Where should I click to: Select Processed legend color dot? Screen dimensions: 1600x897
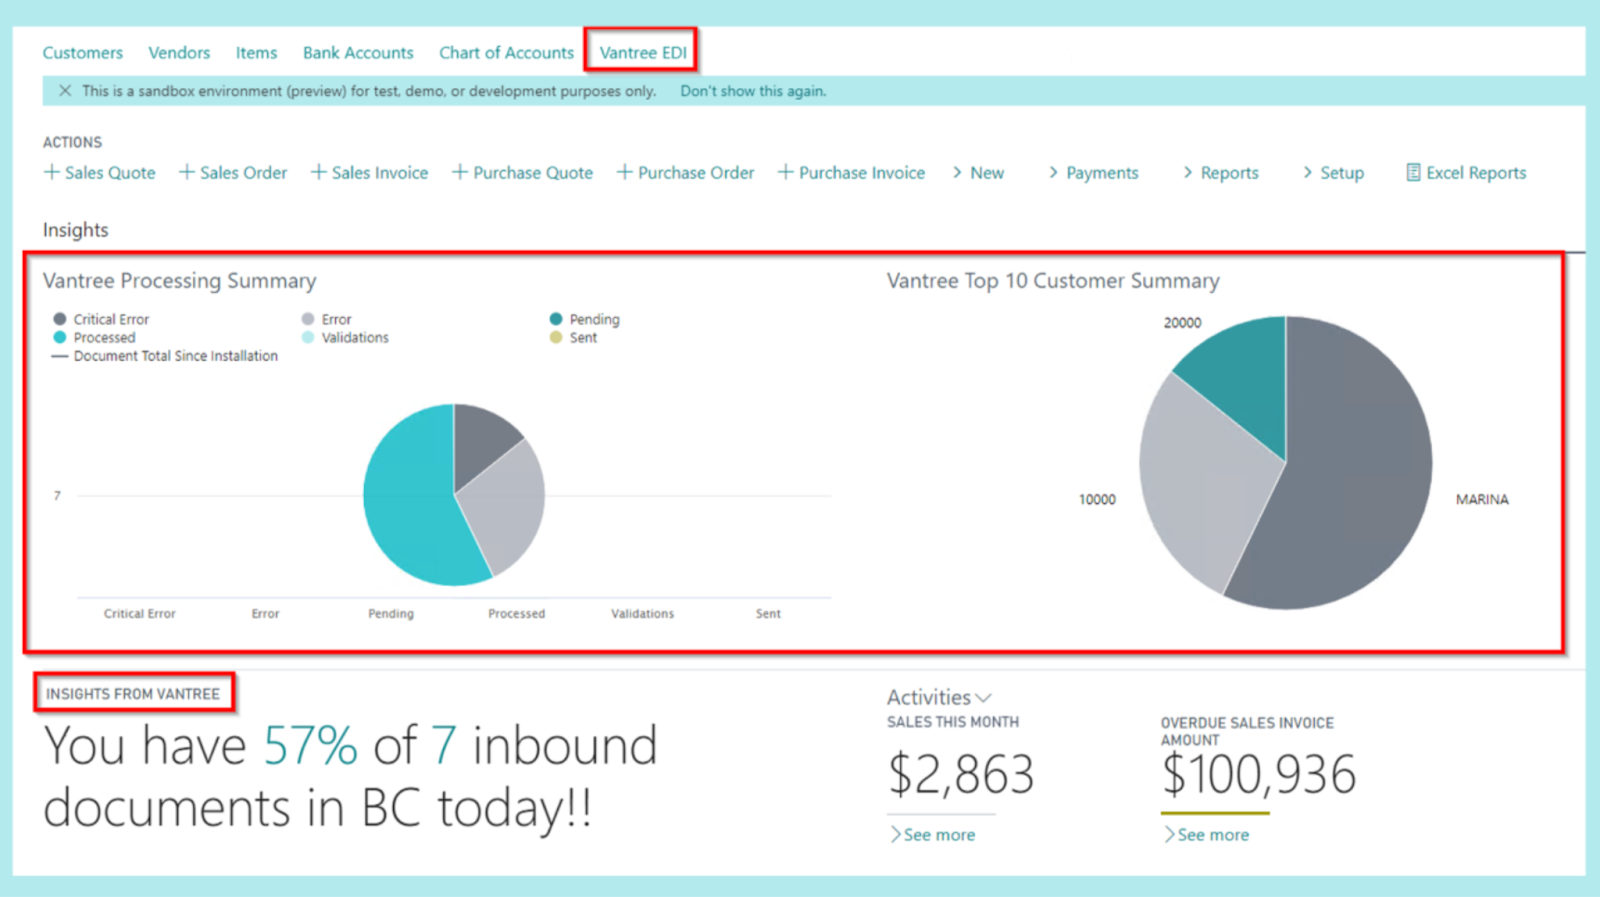tap(60, 337)
